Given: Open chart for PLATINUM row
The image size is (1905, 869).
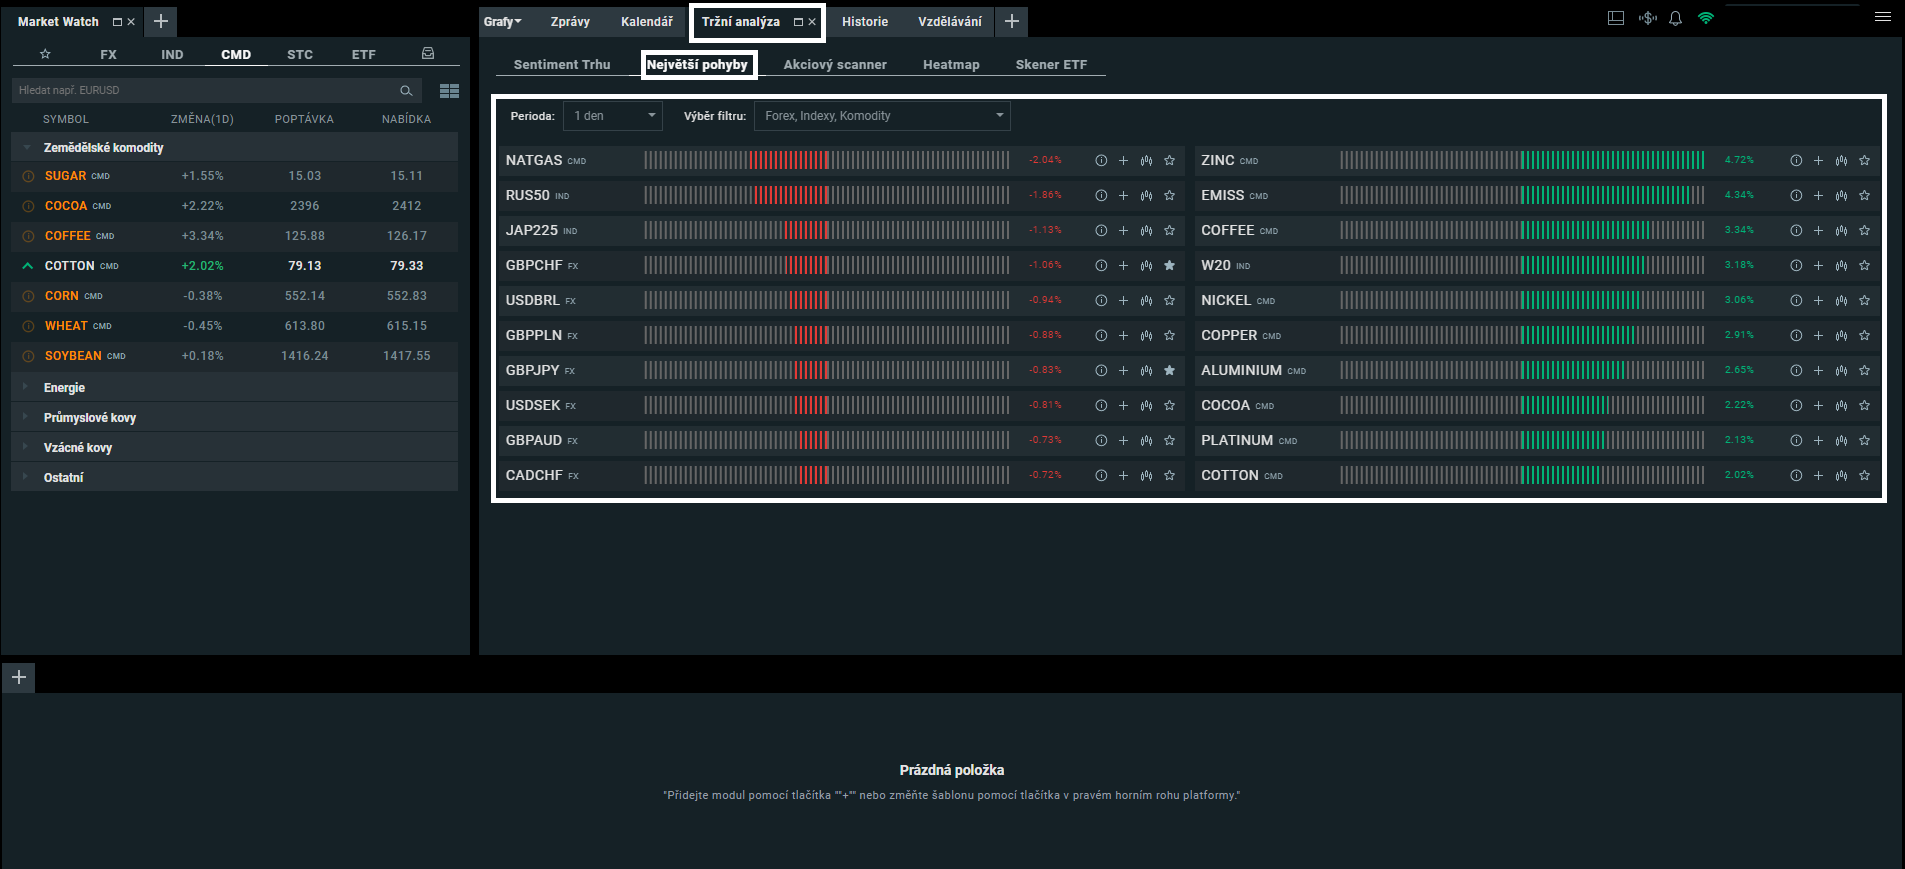Looking at the screenshot, I should click(1841, 440).
